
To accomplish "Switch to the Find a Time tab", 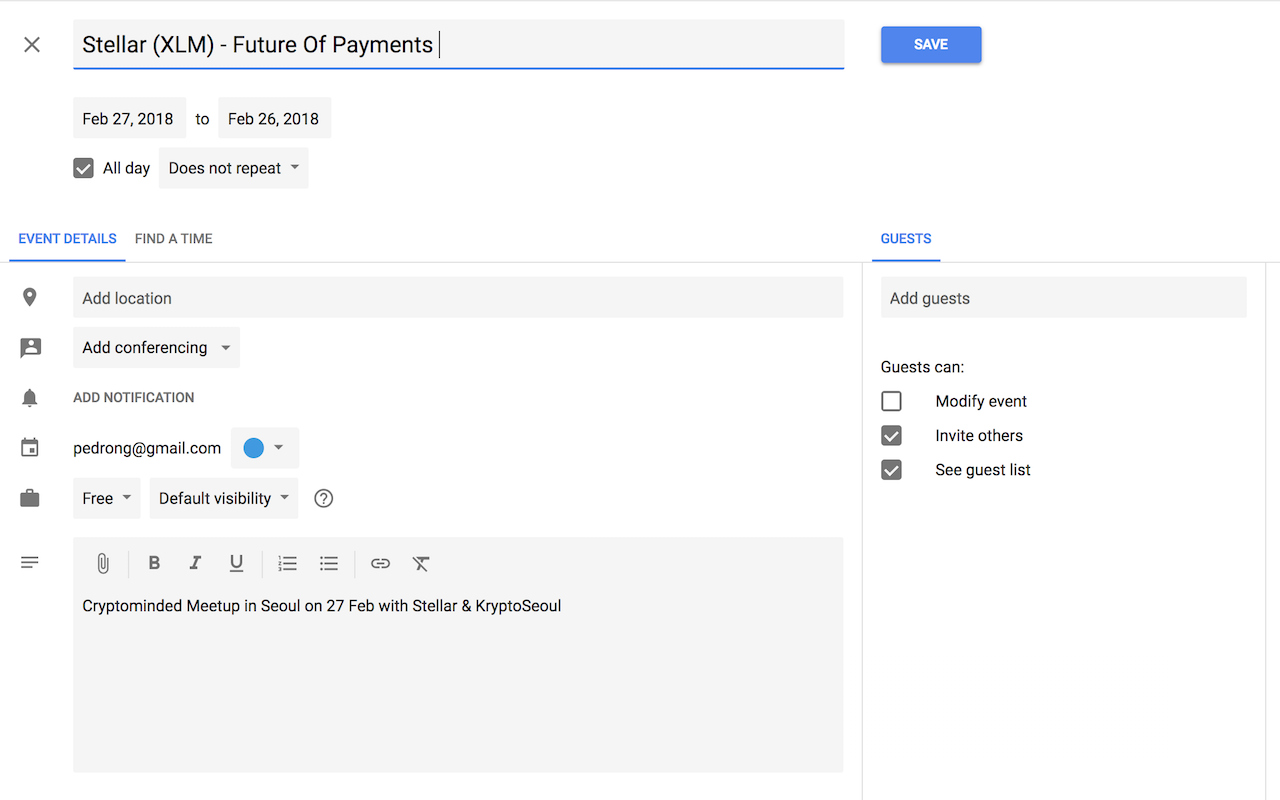I will (x=174, y=238).
